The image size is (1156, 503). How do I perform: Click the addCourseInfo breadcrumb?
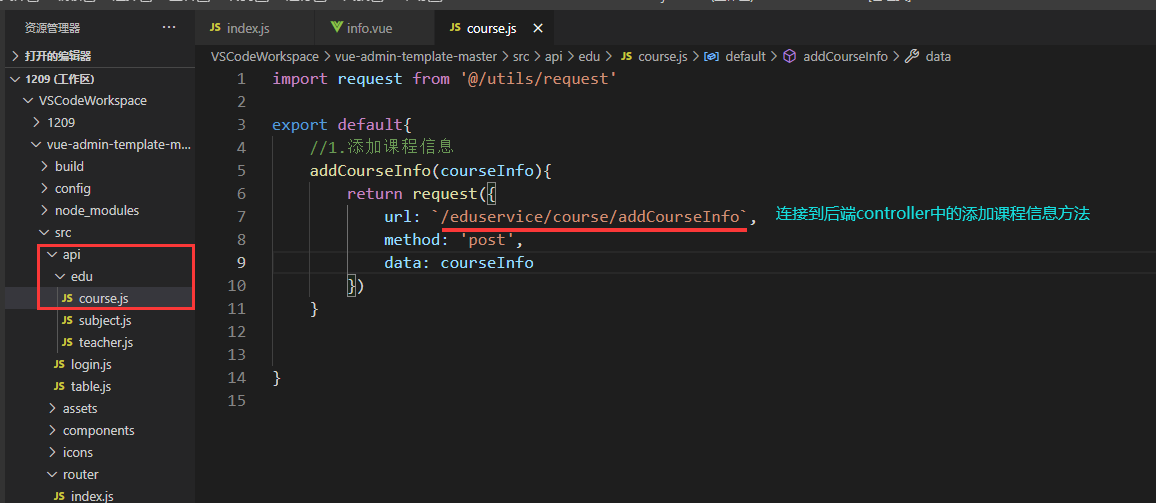click(x=845, y=56)
